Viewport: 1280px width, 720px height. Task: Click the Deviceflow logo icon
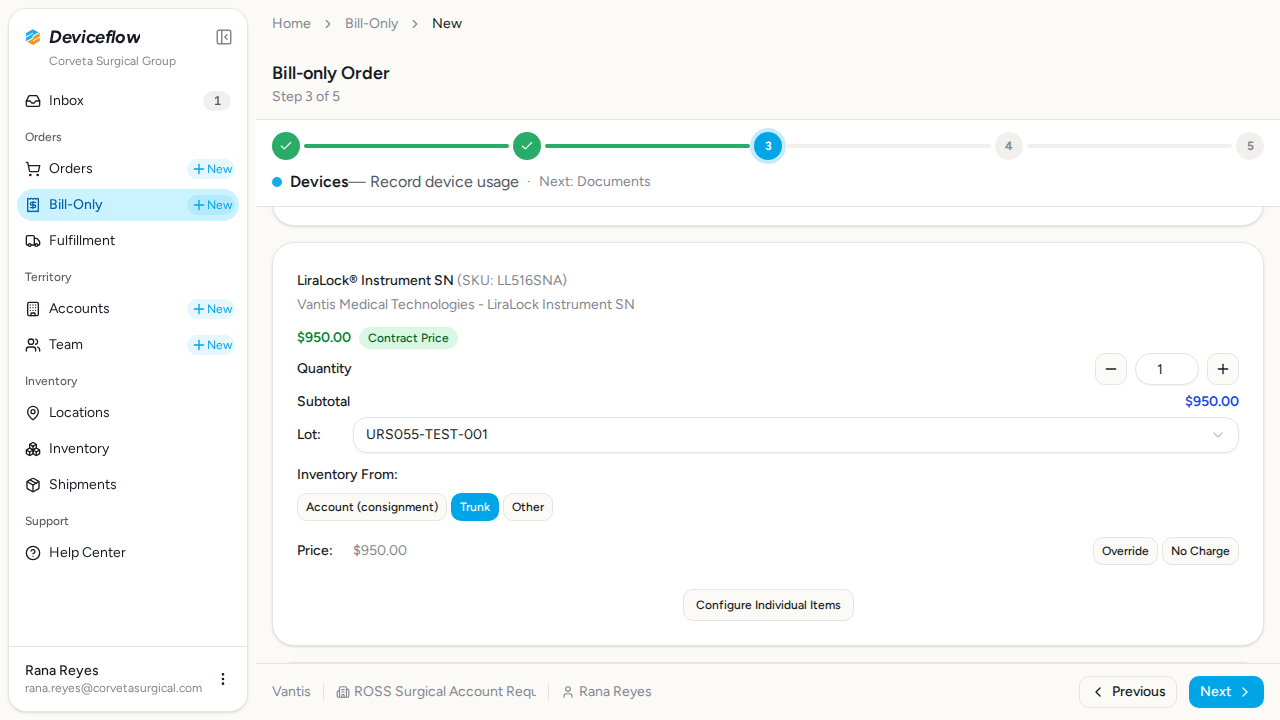(x=33, y=37)
